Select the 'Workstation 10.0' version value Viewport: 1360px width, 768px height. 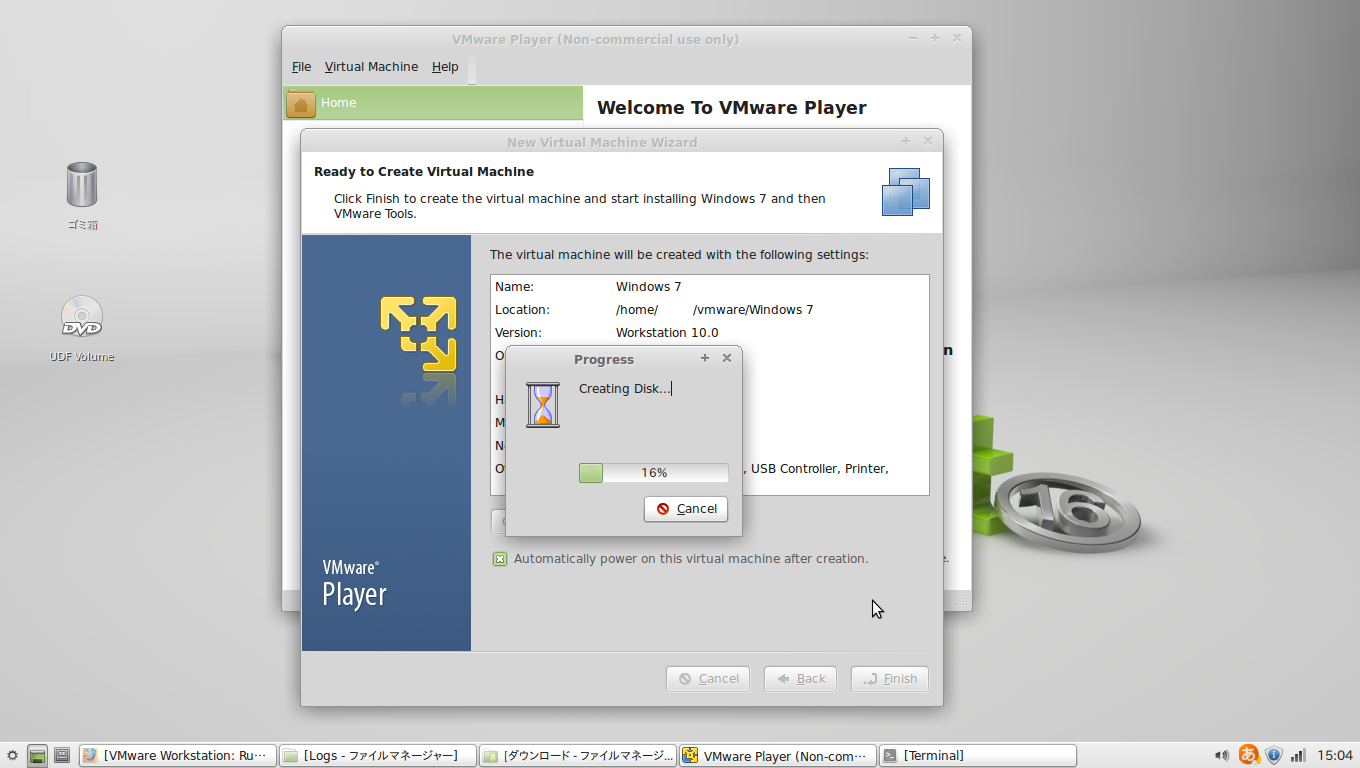pyautogui.click(x=667, y=333)
